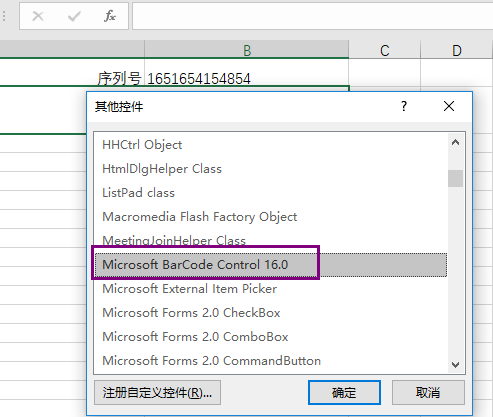This screenshot has height=417, width=493.
Task: Click the list scroll up arrow
Action: click(455, 143)
